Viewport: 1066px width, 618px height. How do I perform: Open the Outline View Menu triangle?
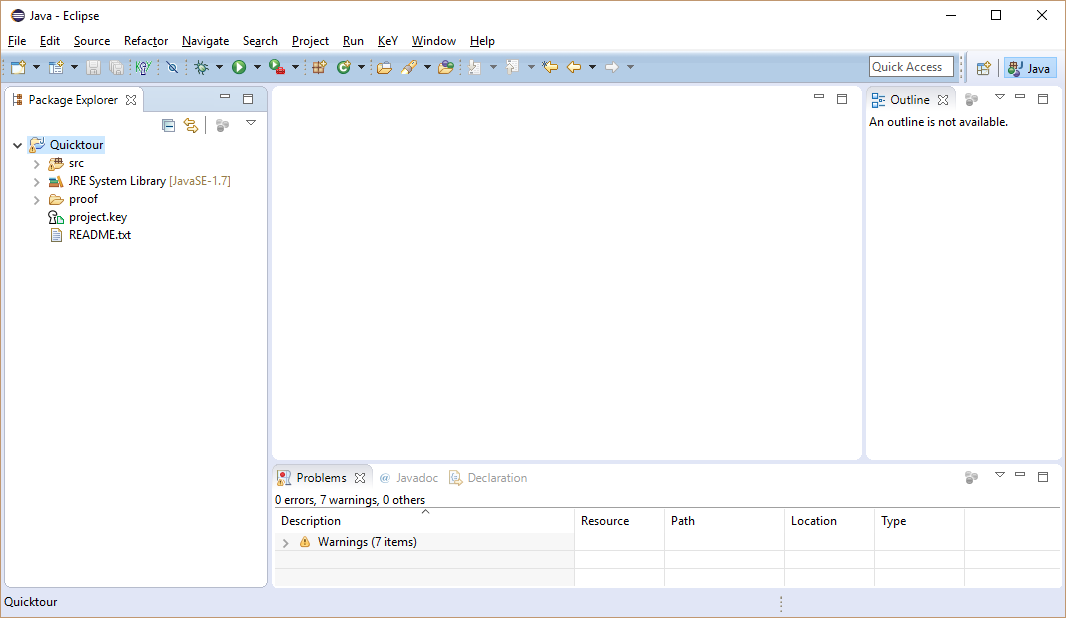(999, 97)
